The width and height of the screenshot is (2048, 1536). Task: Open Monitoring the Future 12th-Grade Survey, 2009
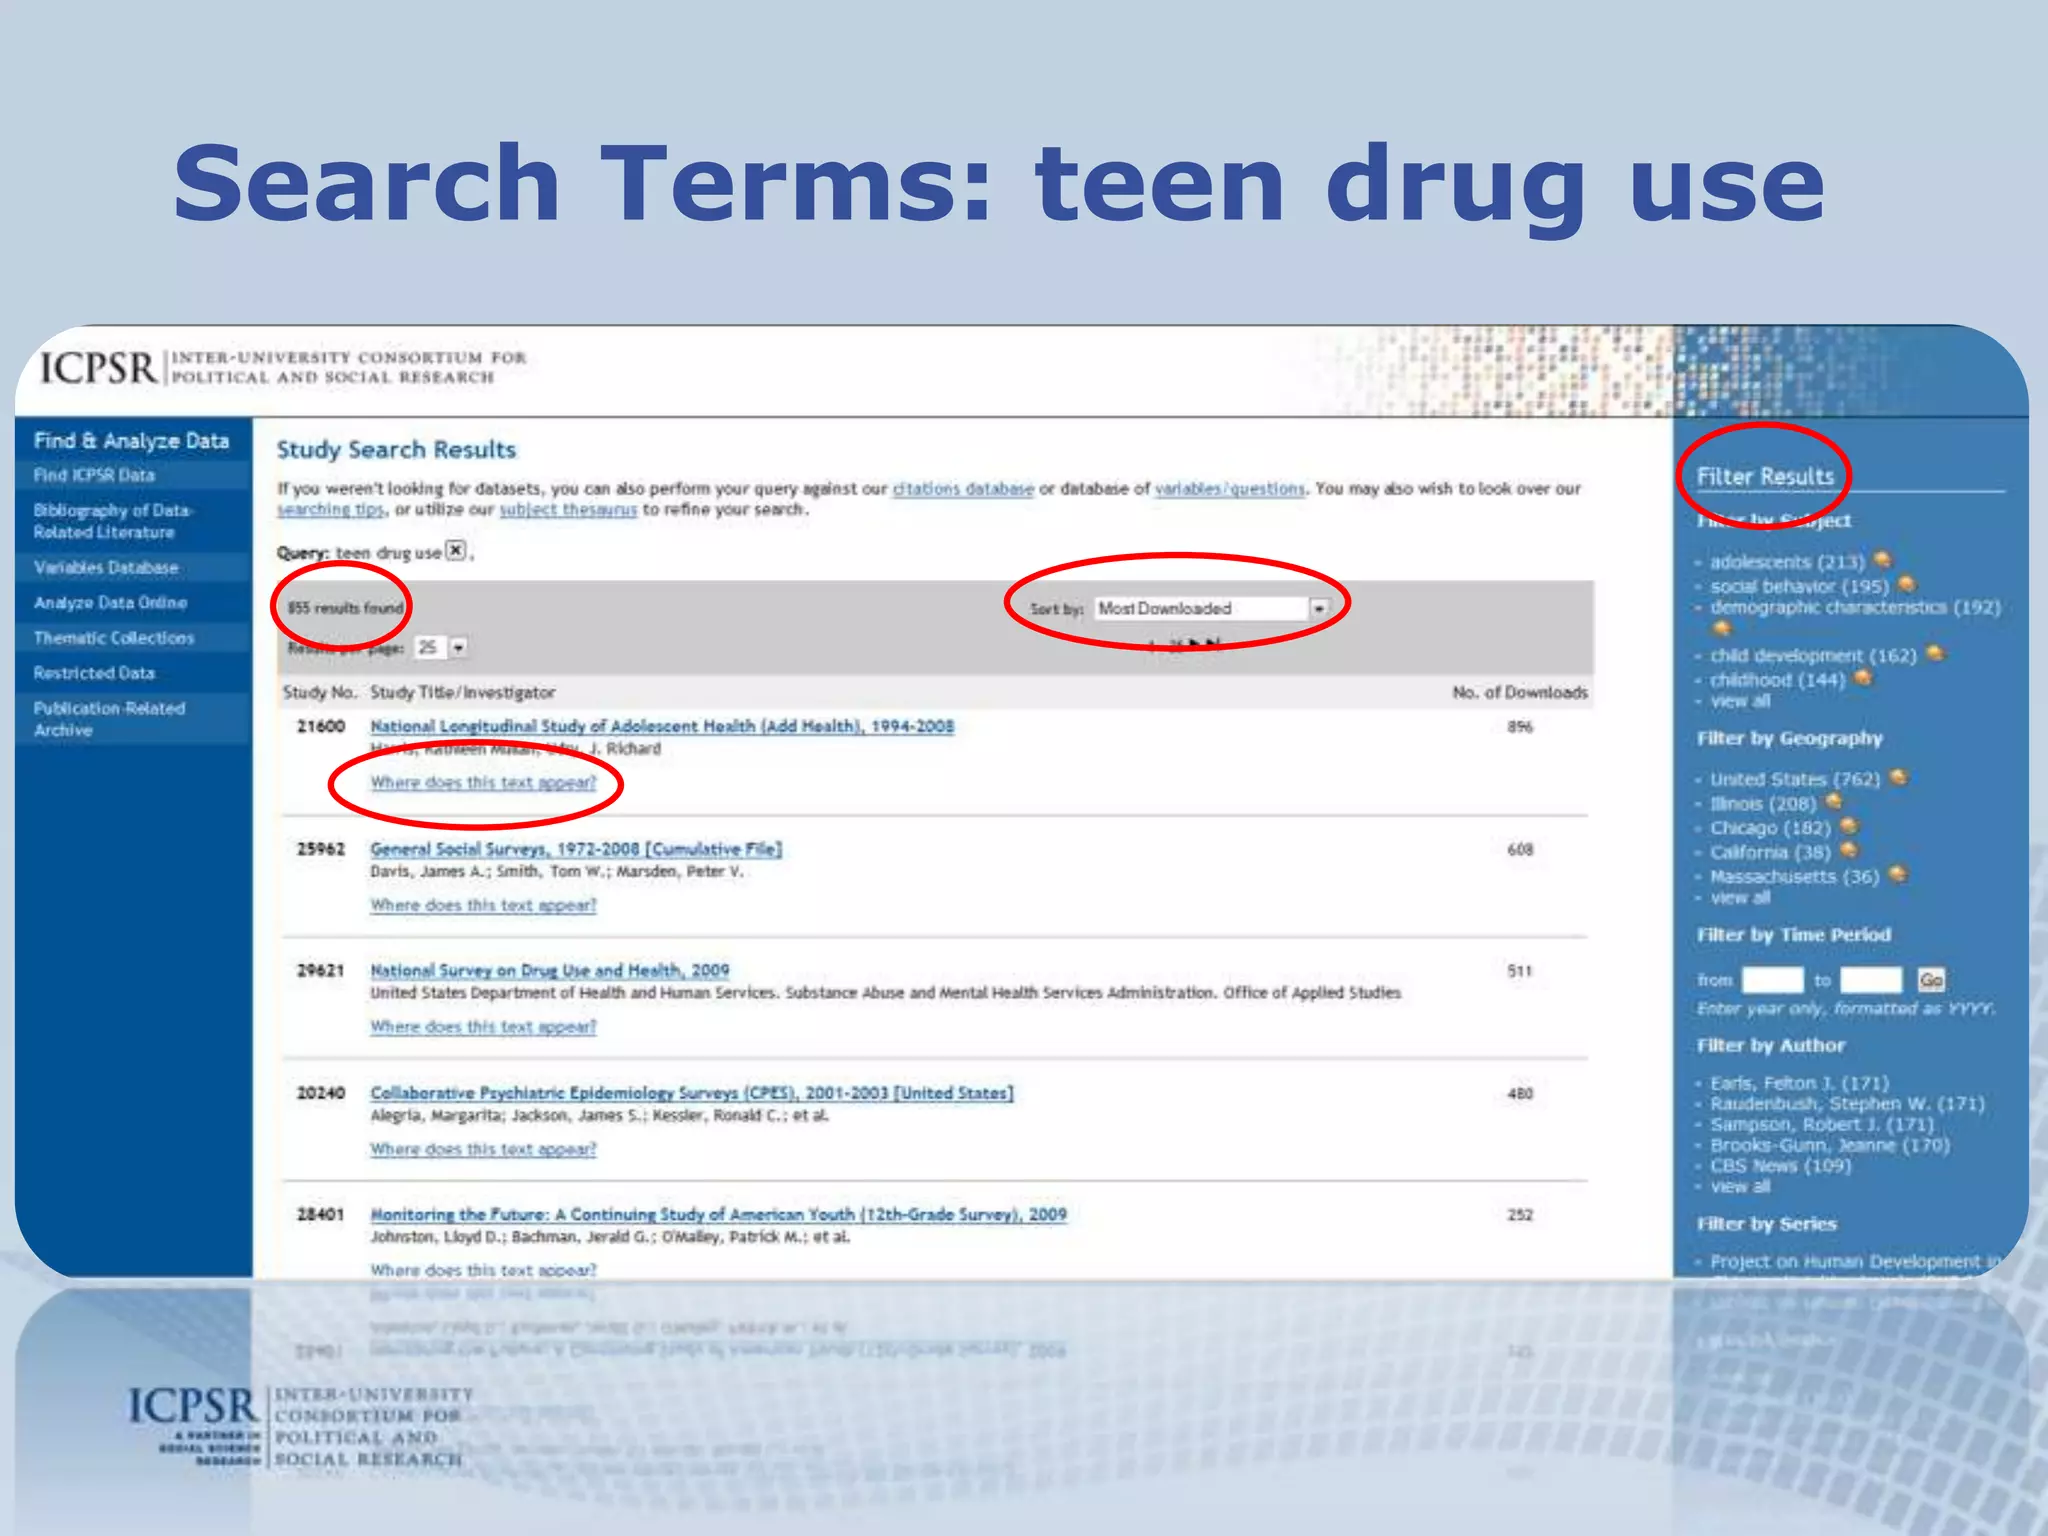coord(718,1214)
